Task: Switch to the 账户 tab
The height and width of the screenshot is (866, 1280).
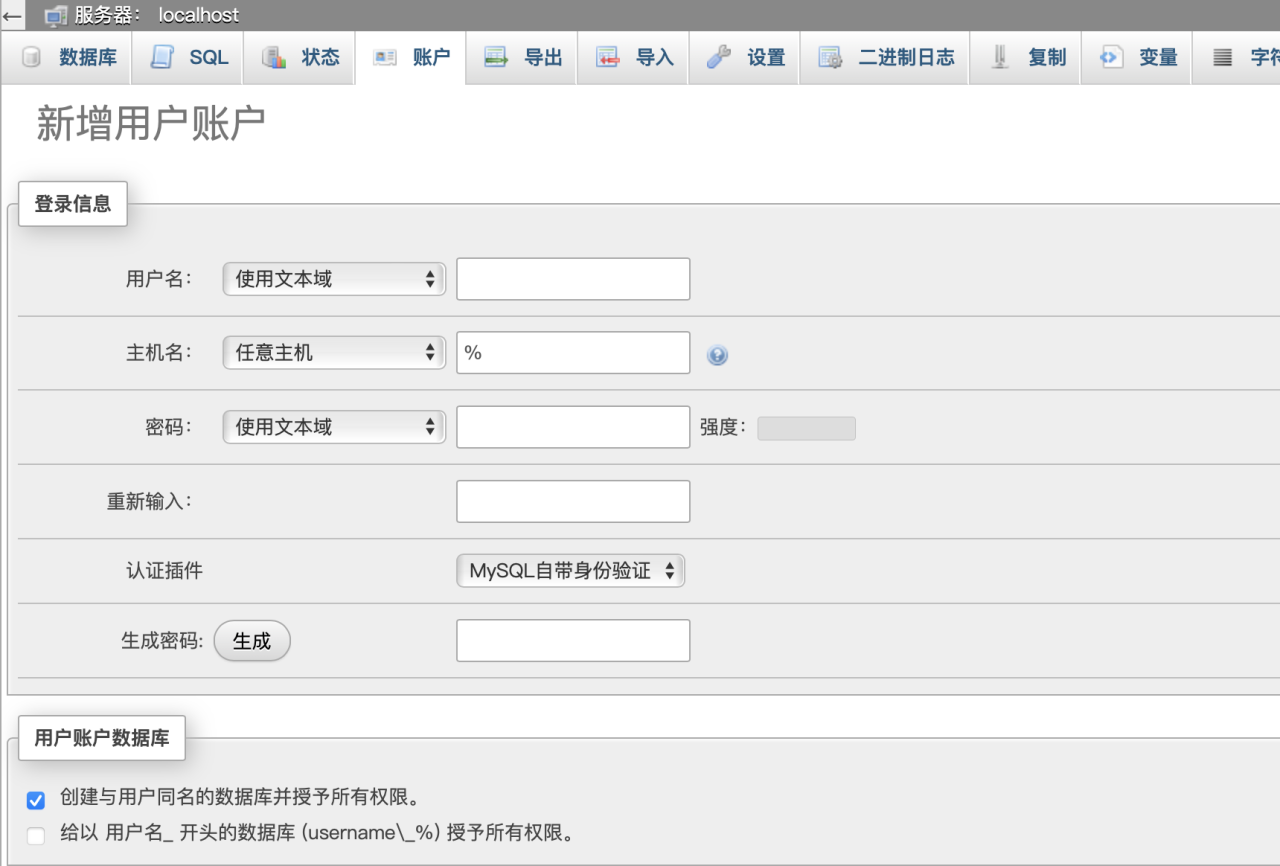Action: [411, 57]
